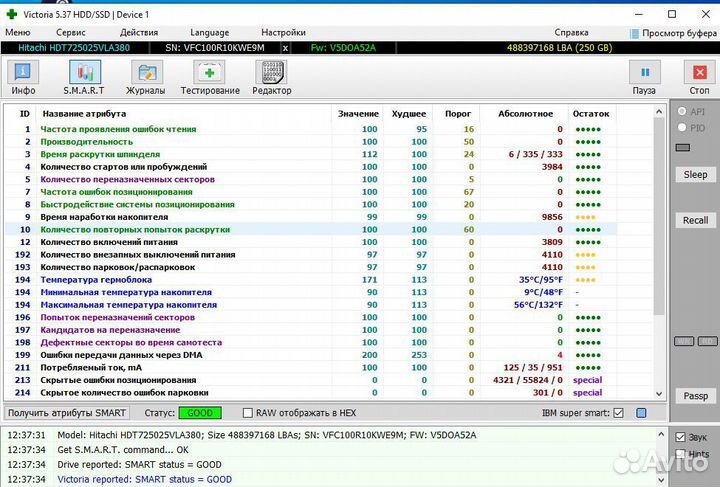Open the Language menu
Image resolution: width=720 pixels, height=487 pixels.
pos(208,32)
